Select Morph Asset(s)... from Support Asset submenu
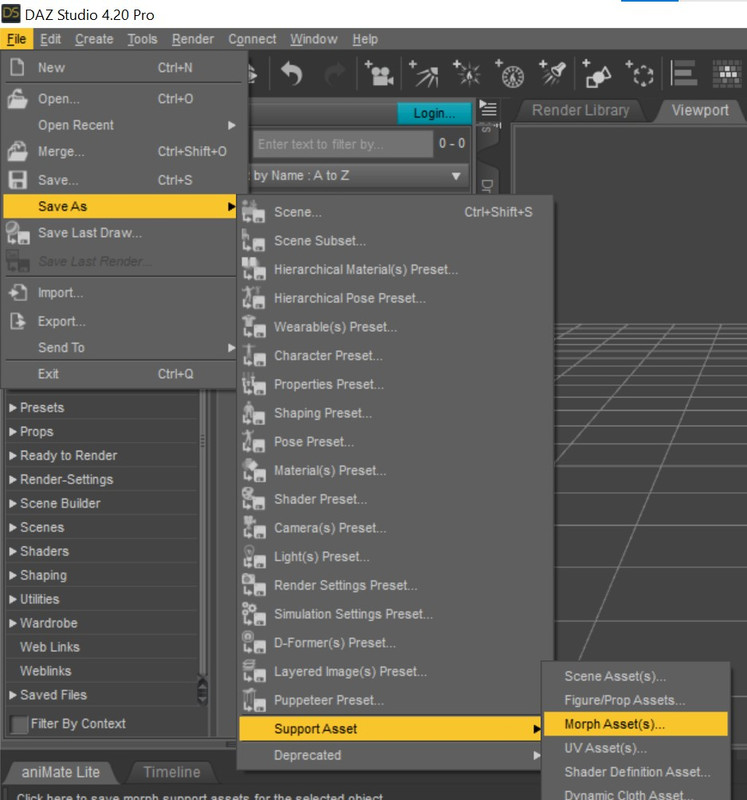The height and width of the screenshot is (800, 747). click(x=636, y=724)
